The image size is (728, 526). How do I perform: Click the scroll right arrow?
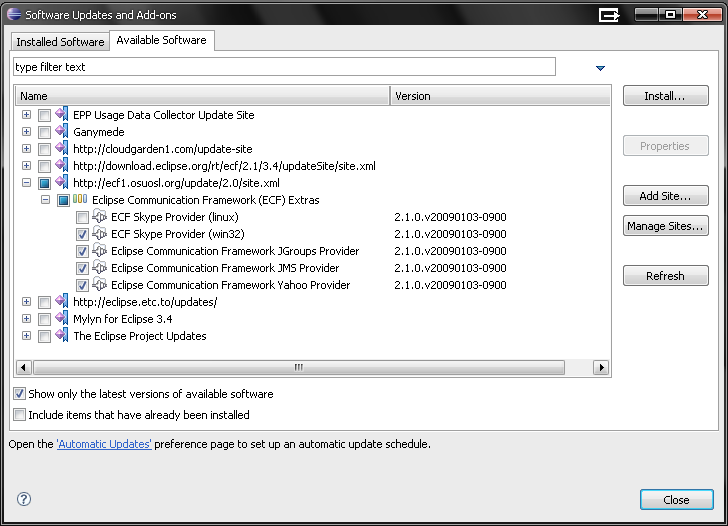pos(601,367)
